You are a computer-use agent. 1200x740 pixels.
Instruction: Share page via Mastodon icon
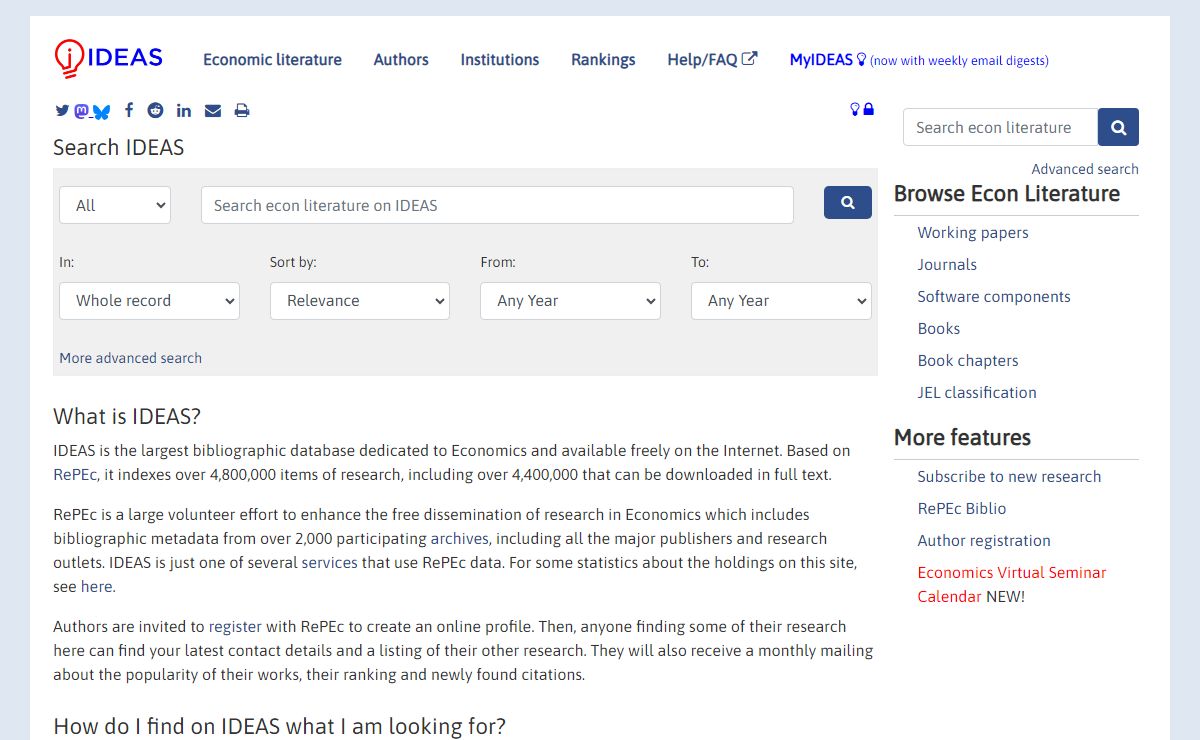click(x=81, y=111)
